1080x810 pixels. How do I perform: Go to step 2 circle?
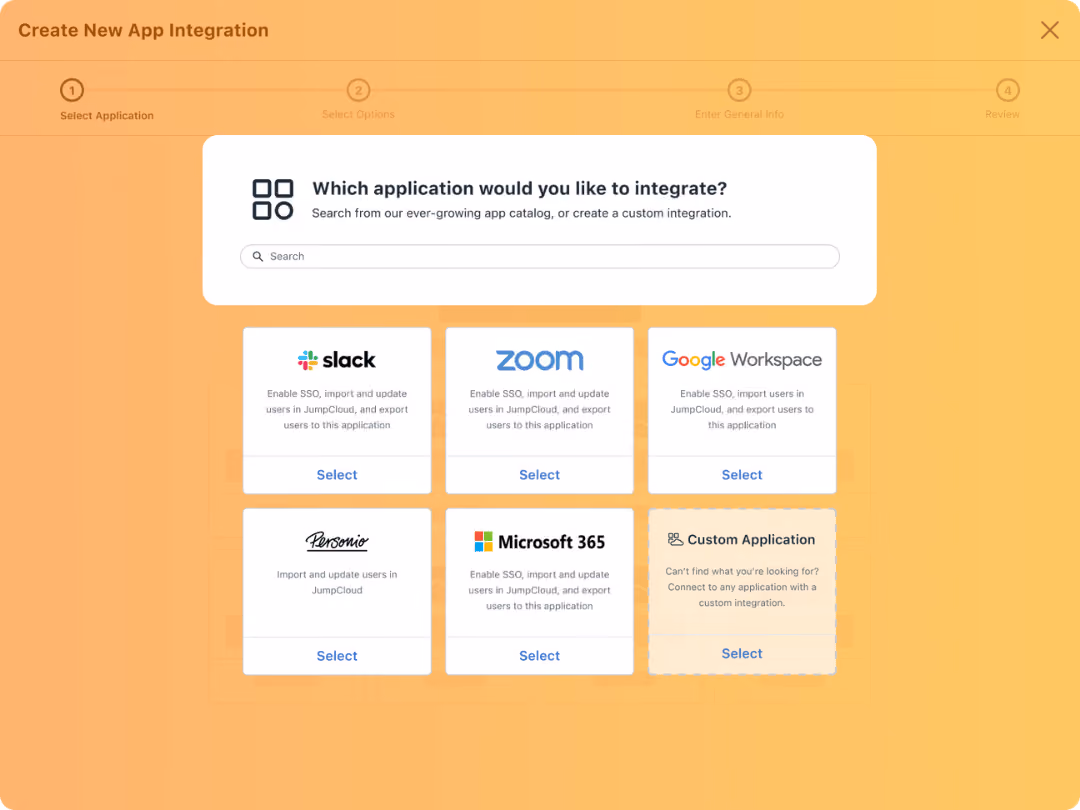358,90
